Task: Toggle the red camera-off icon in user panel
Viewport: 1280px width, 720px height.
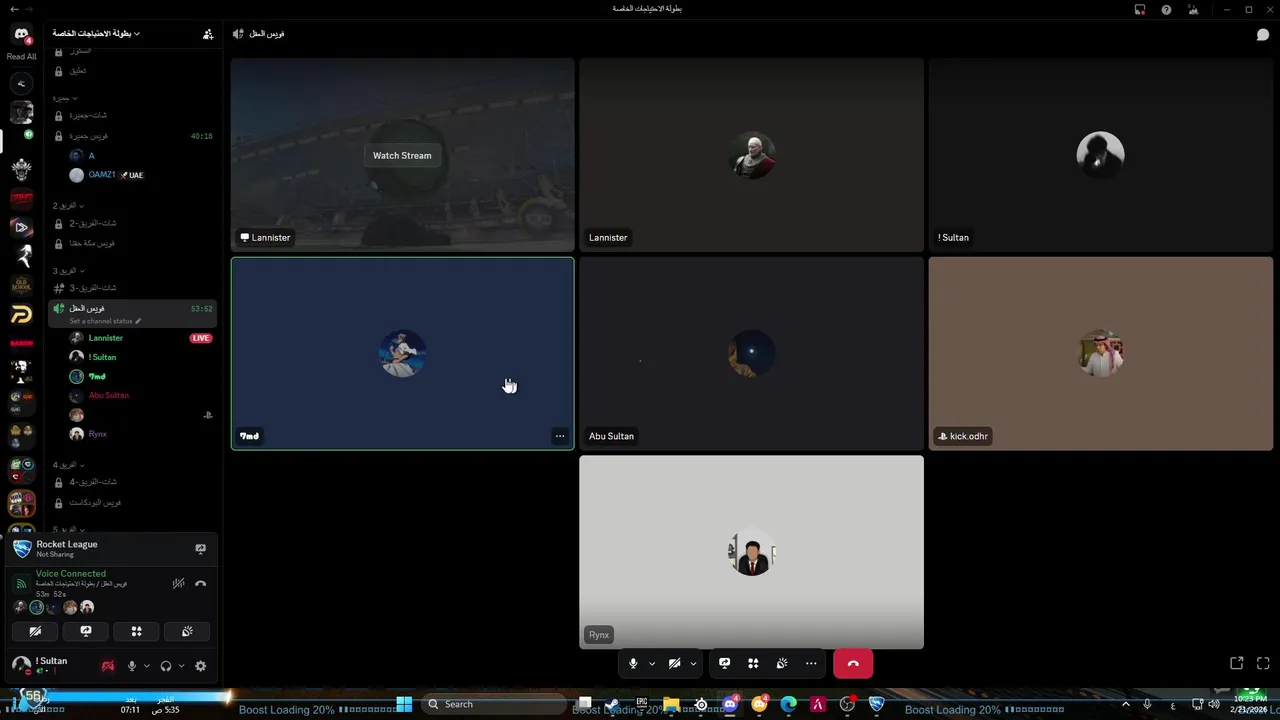Action: tap(108, 666)
